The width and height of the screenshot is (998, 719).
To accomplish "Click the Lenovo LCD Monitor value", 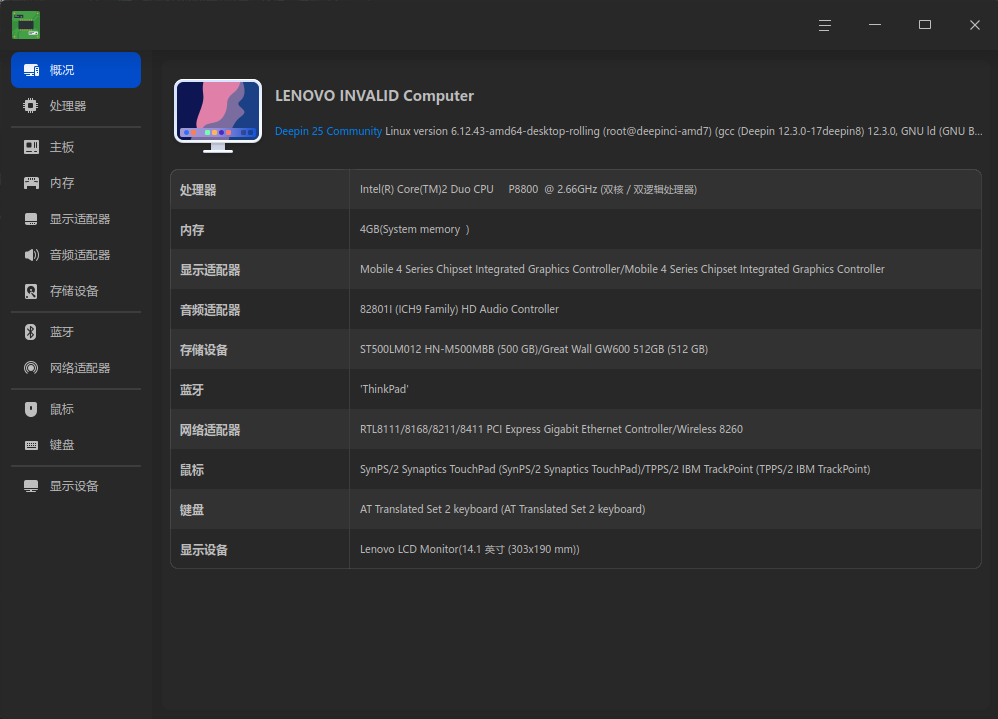I will coord(470,549).
